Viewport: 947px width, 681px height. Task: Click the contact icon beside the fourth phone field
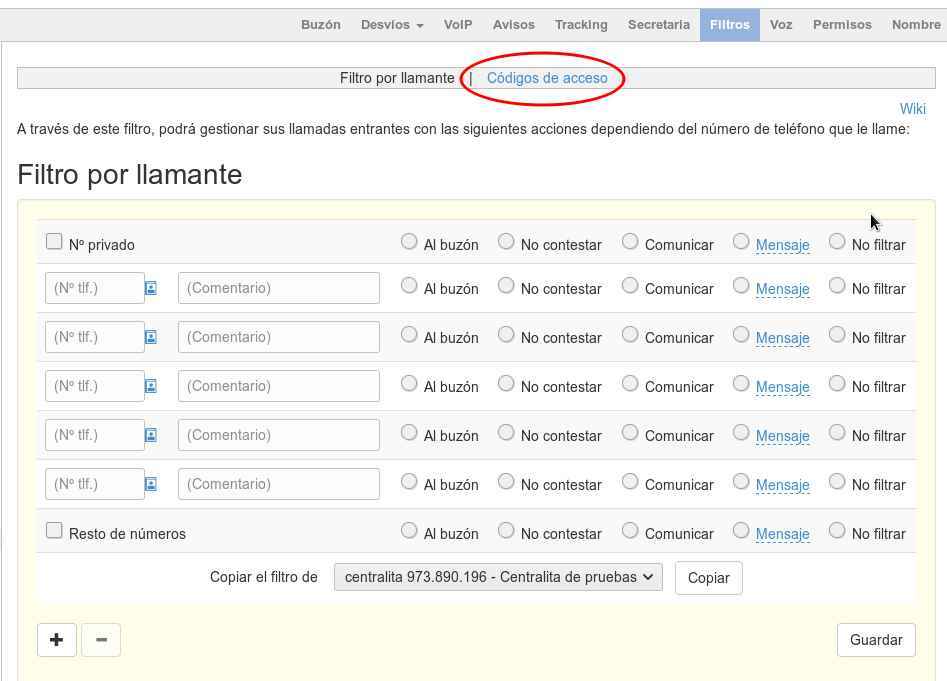tap(150, 434)
